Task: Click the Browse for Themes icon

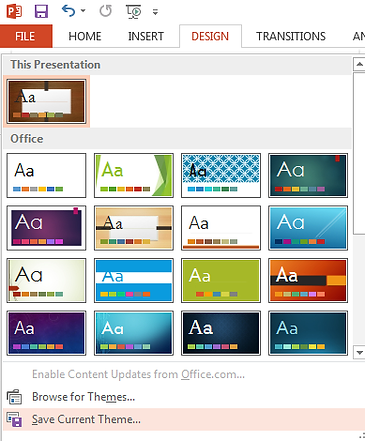Action: tap(14, 397)
